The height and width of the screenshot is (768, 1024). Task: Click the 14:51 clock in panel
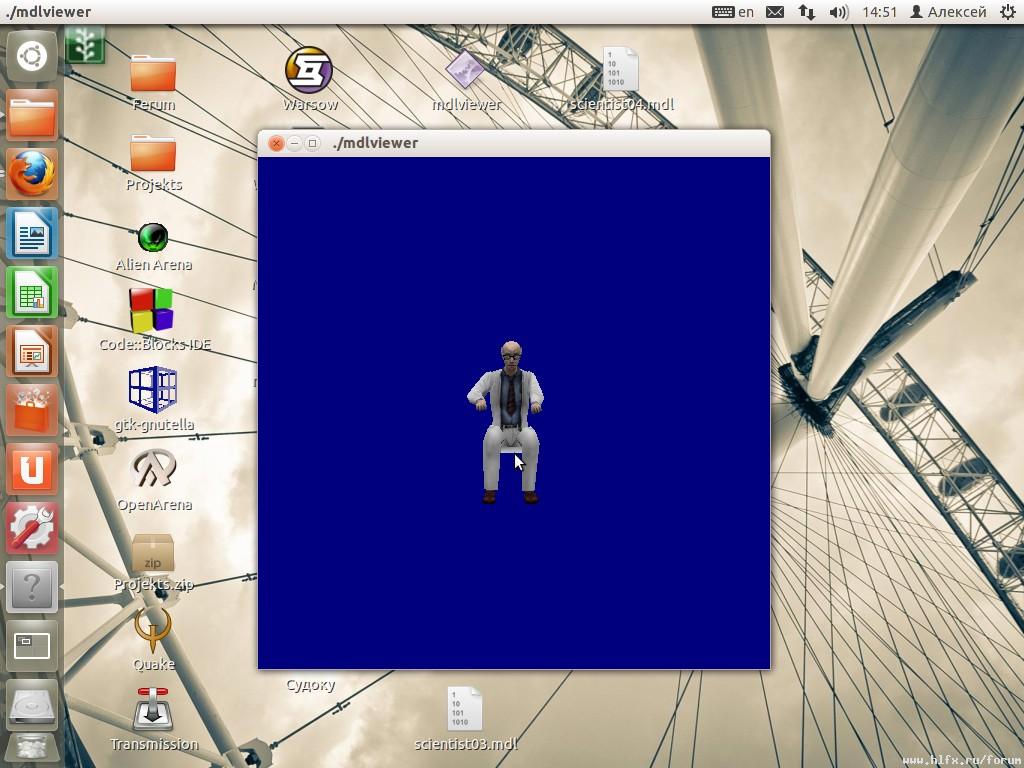coord(879,12)
